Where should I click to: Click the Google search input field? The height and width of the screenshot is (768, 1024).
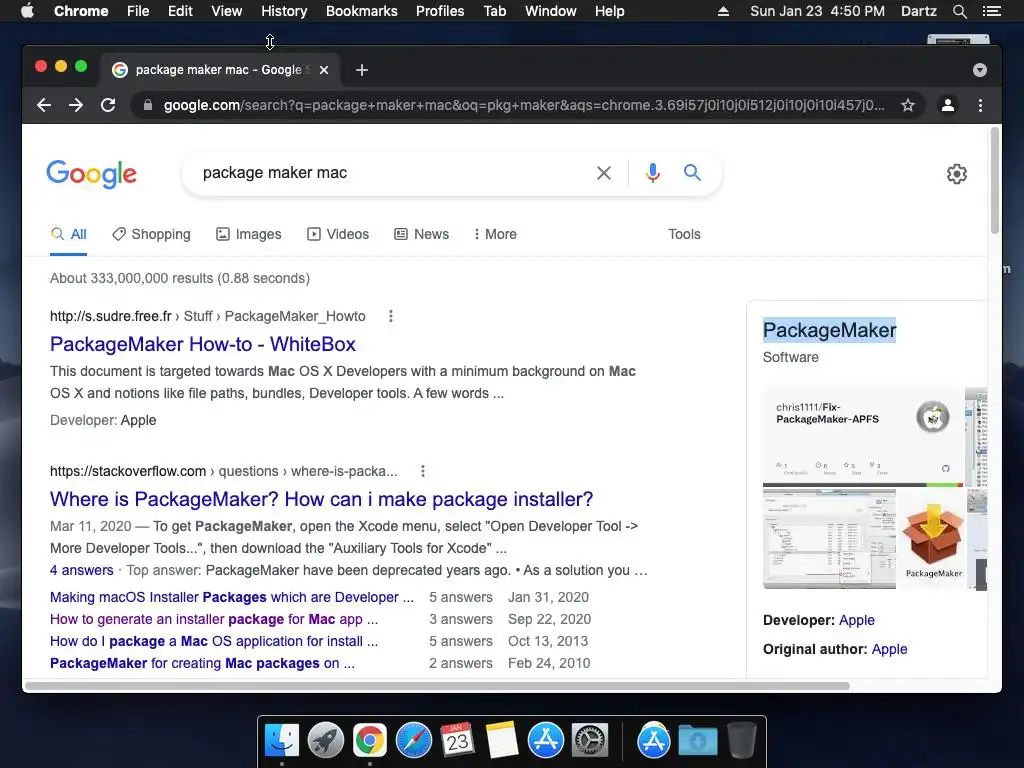point(392,173)
